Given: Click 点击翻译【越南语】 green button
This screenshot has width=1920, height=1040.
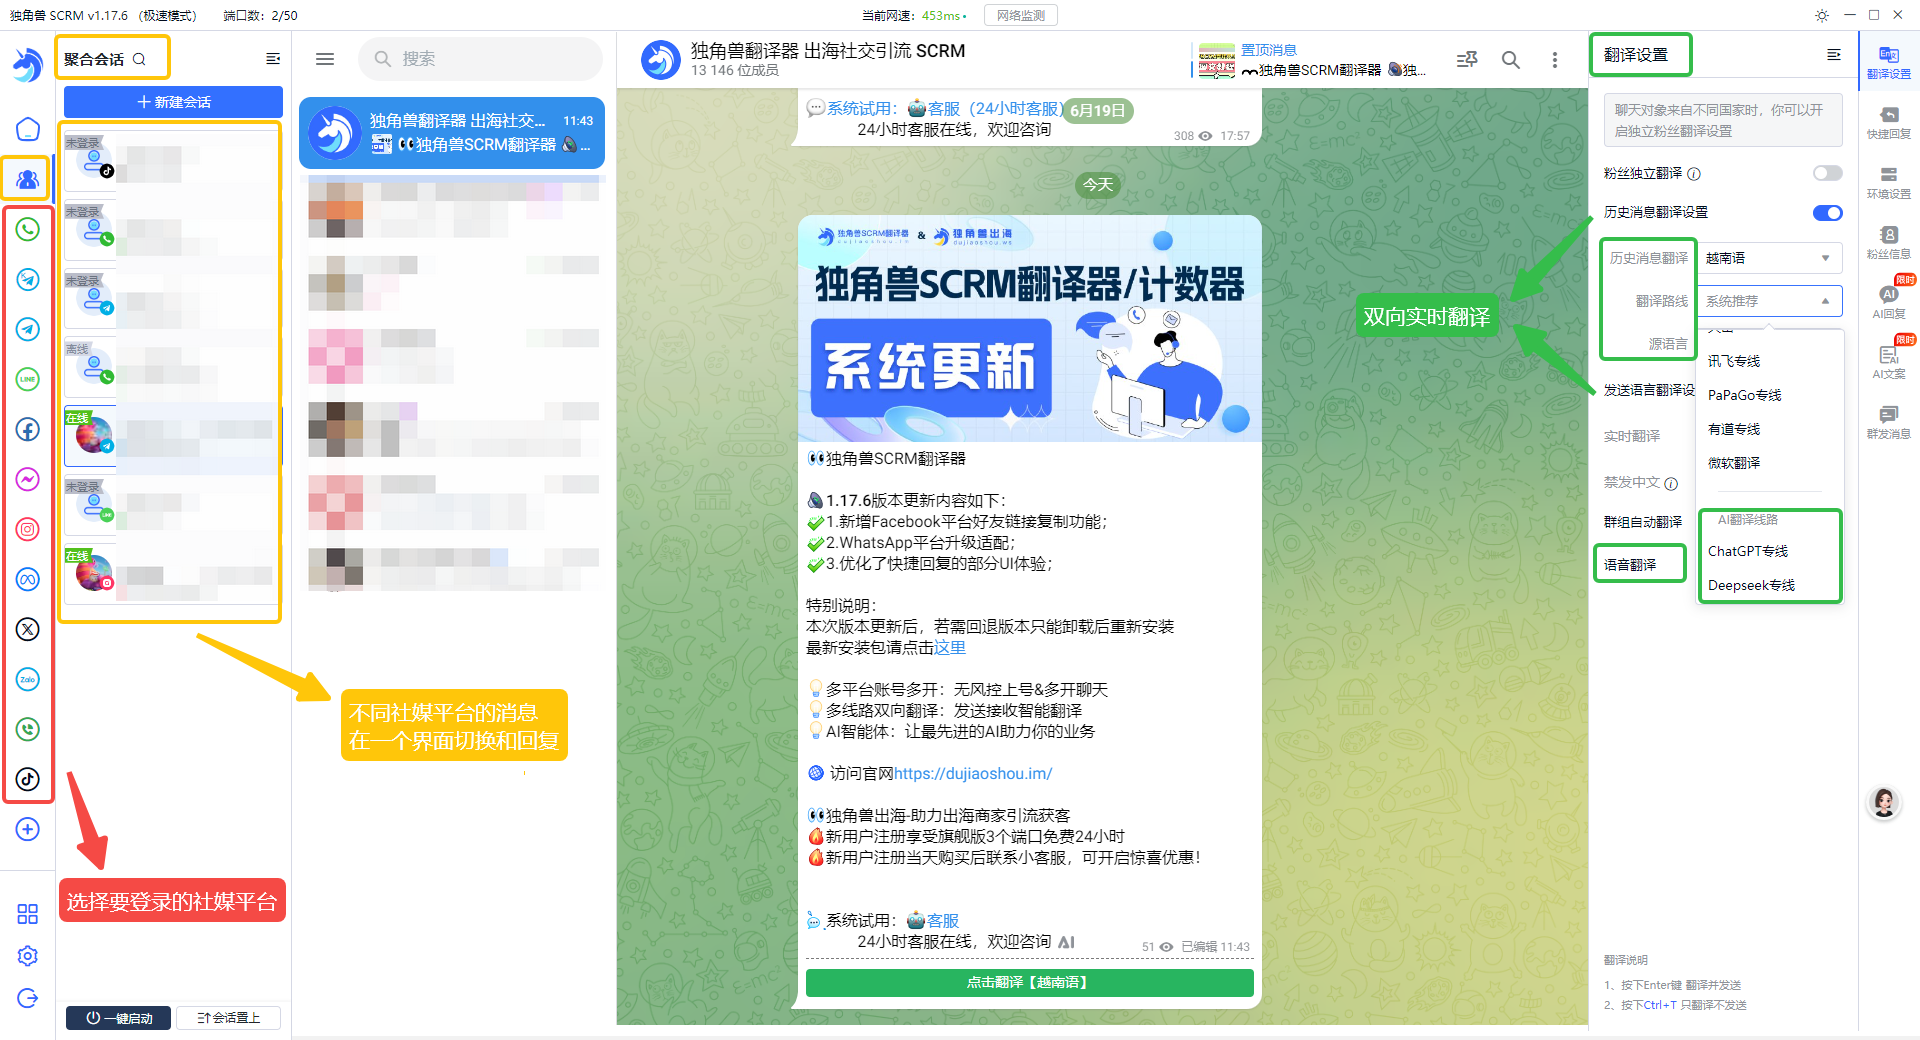Looking at the screenshot, I should [1029, 983].
